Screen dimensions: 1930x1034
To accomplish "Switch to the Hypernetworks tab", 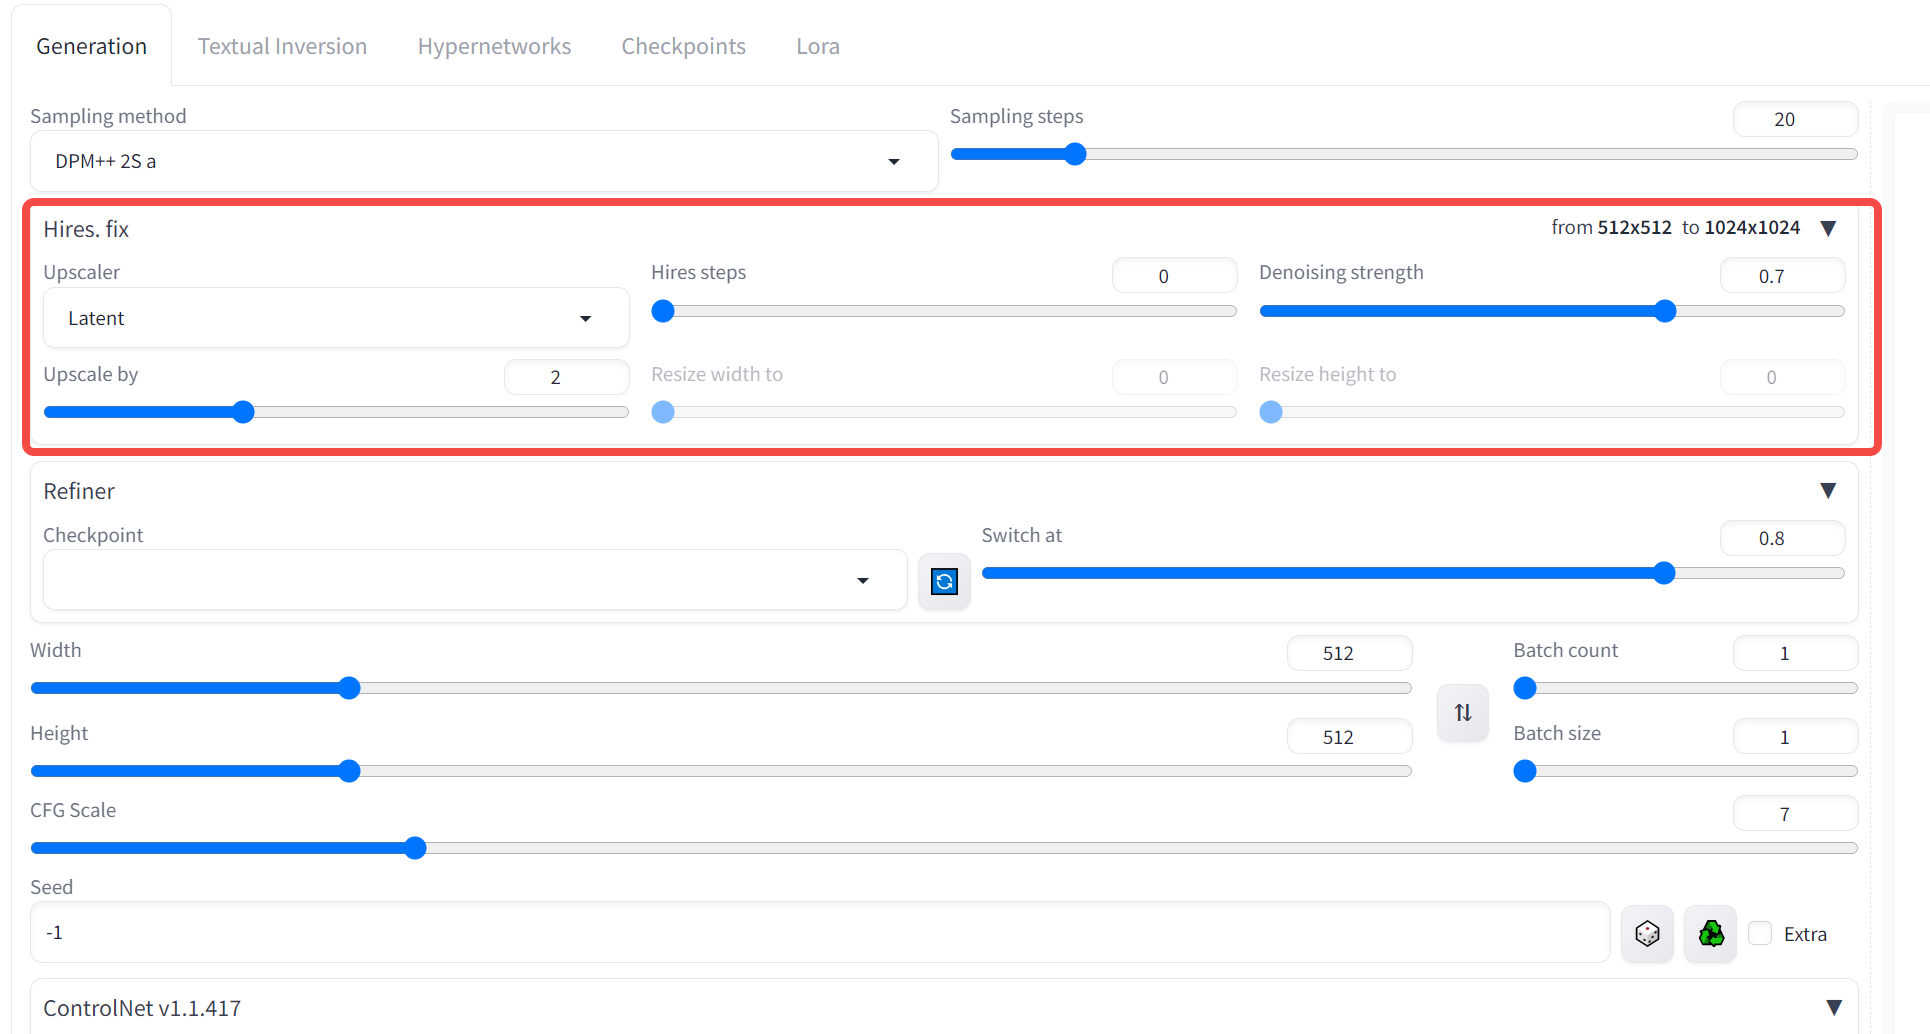I will point(494,46).
